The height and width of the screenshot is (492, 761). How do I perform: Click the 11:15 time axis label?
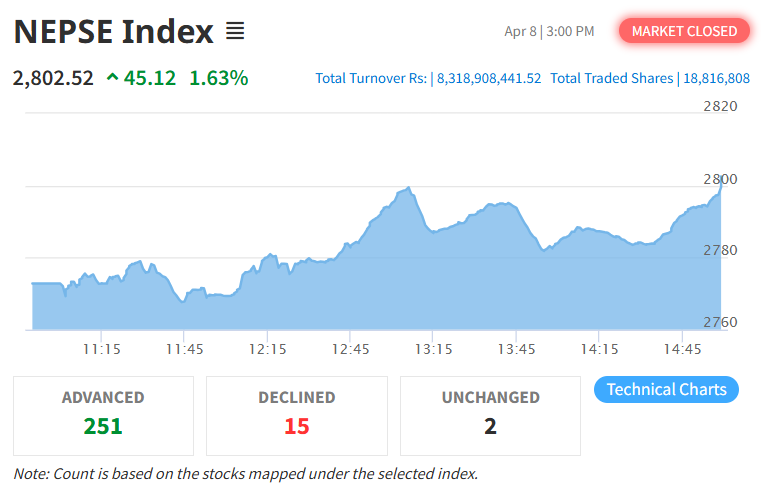[x=102, y=349]
